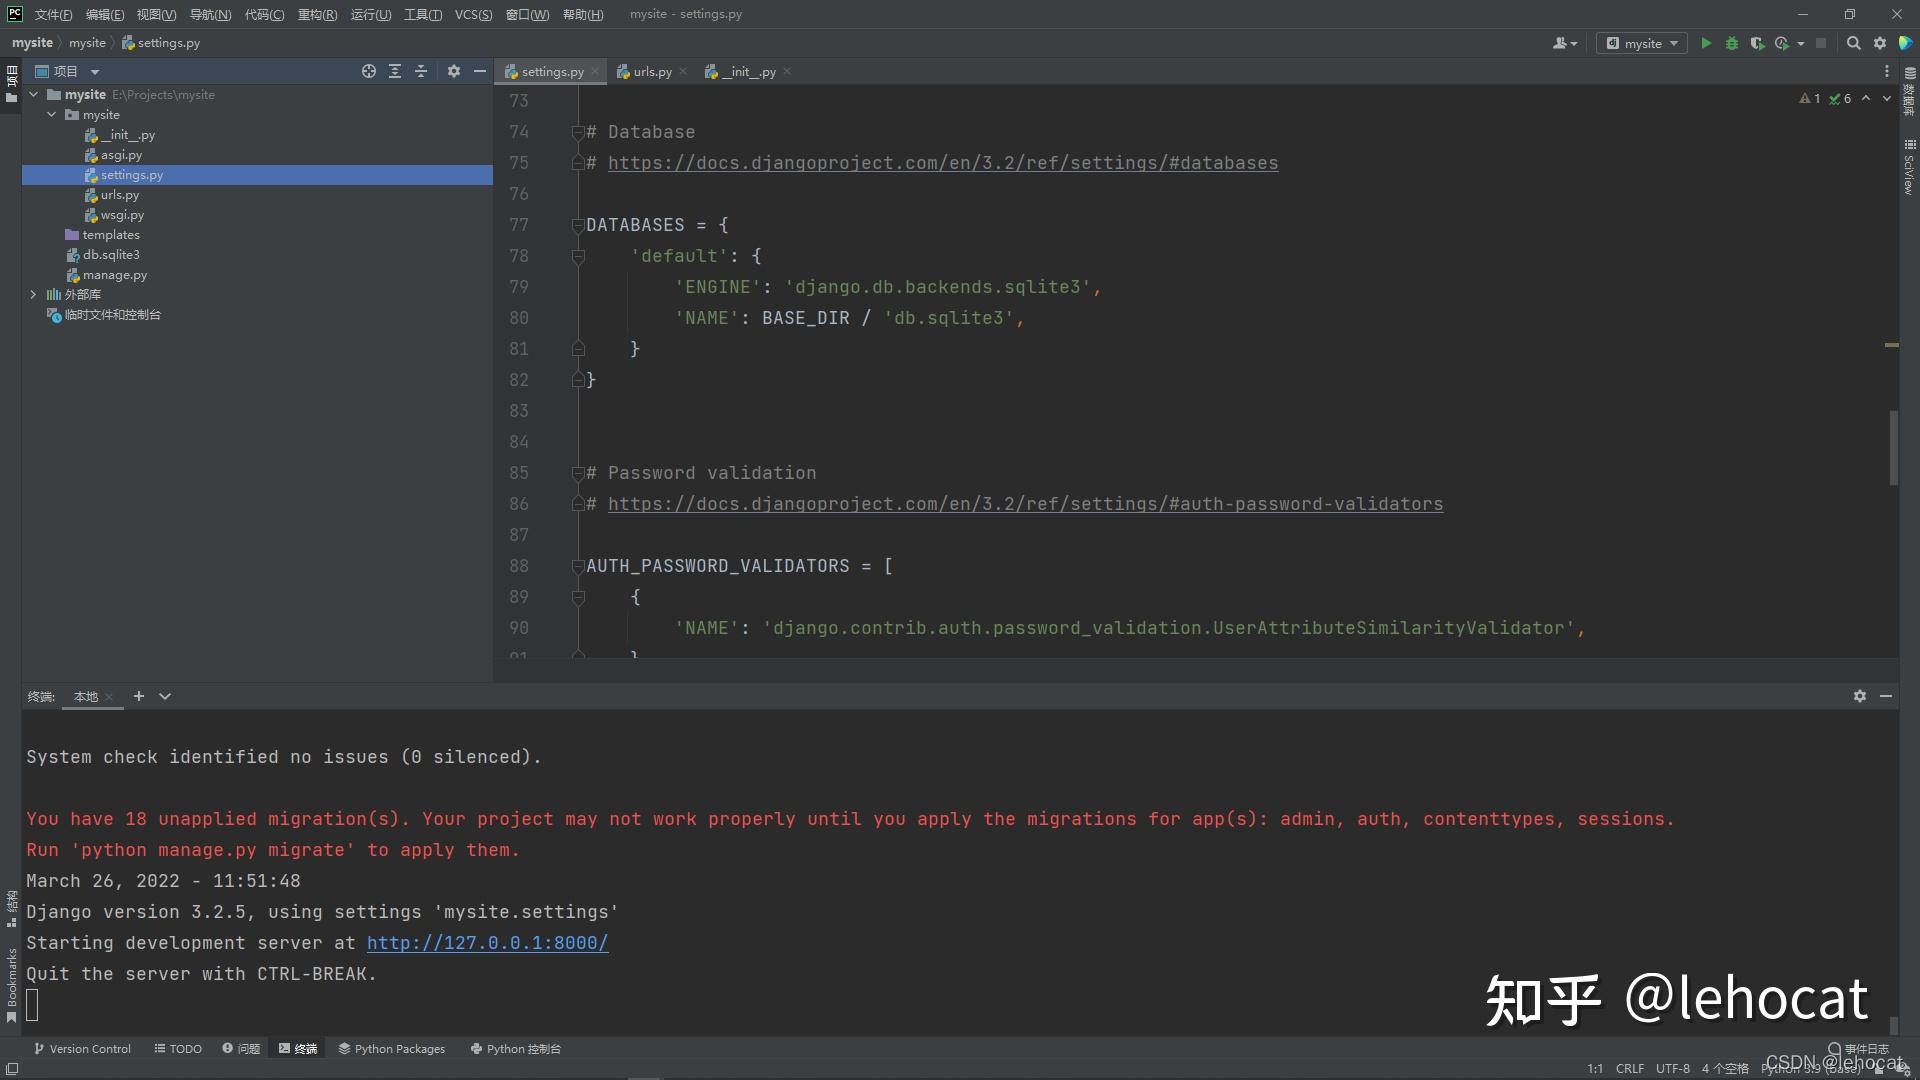
Task: Open the mysite run configuration dropdown
Action: coord(1642,43)
